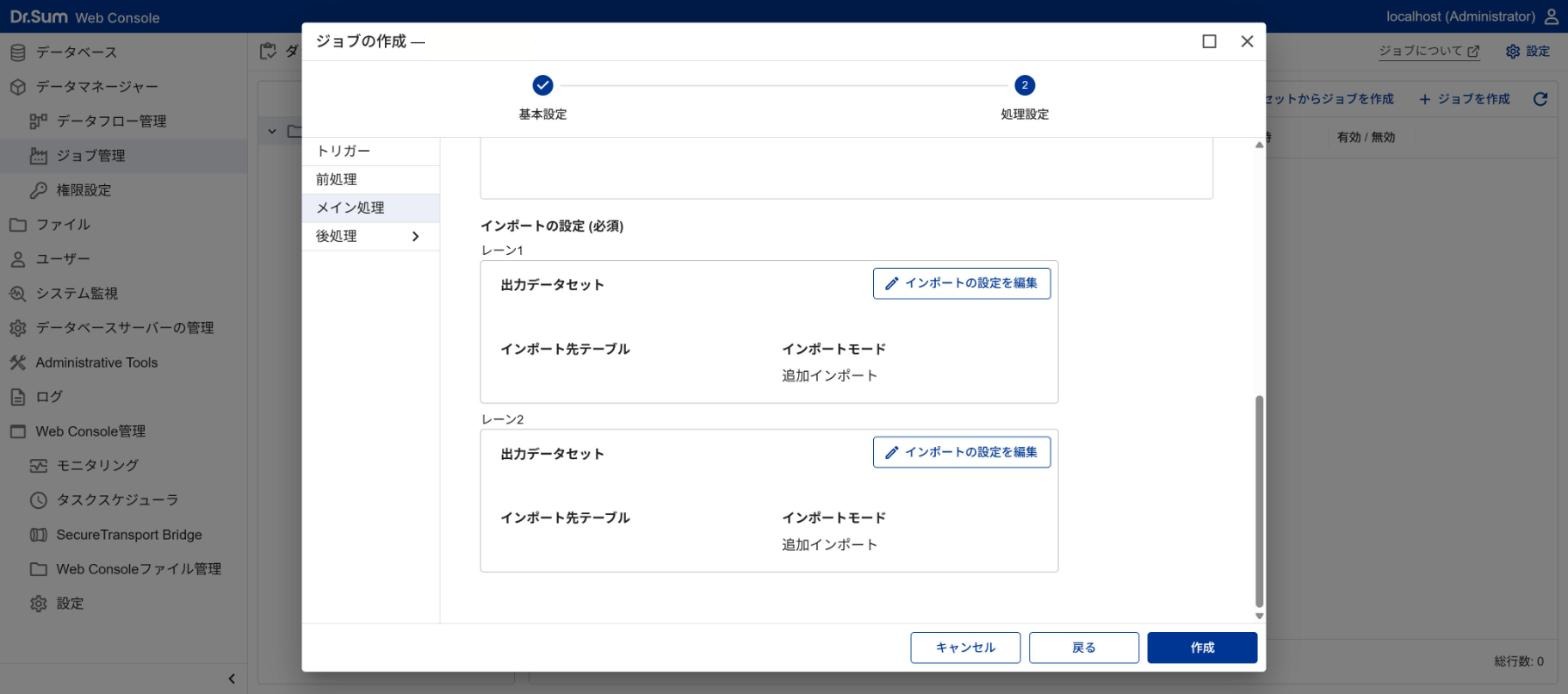Expand the 後処理 arrow
The image size is (1568, 694).
[415, 236]
